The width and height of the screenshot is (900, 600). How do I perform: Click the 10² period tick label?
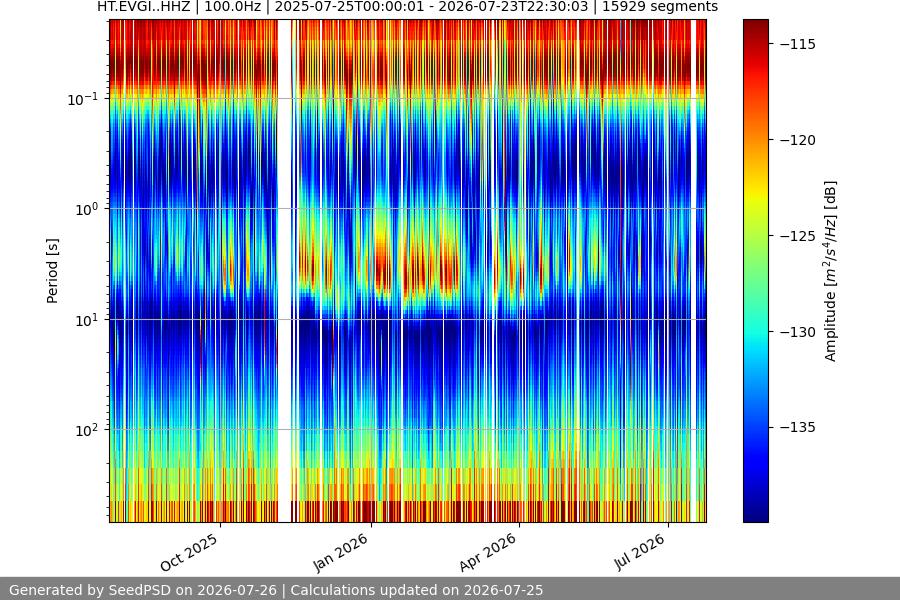tap(87, 430)
